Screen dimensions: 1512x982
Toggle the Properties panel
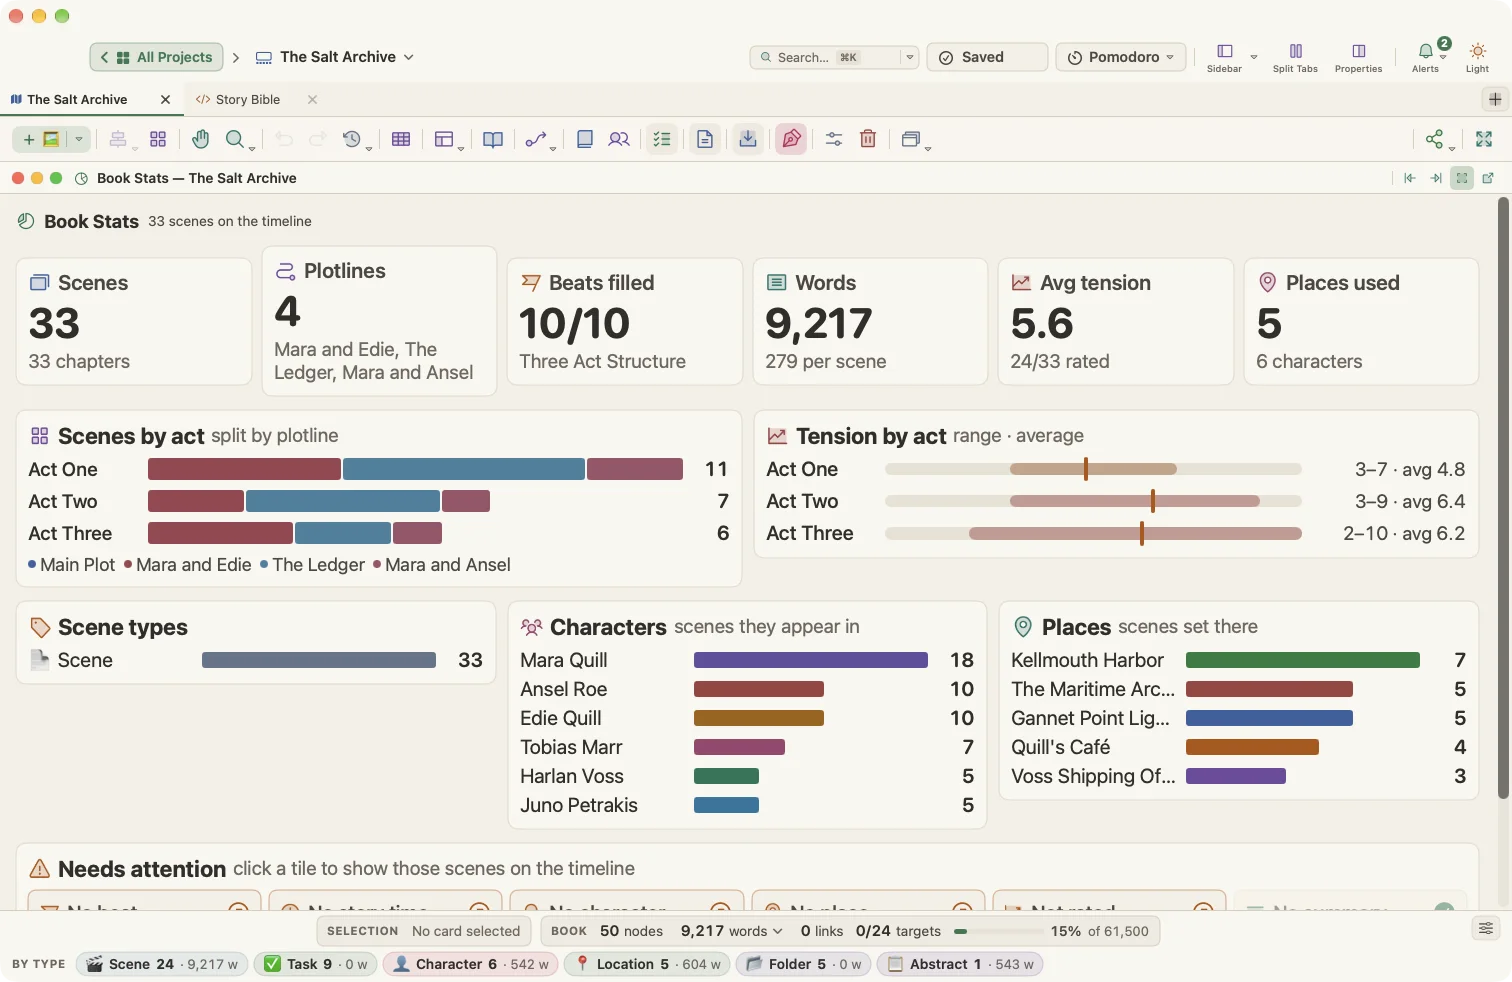(x=1358, y=57)
